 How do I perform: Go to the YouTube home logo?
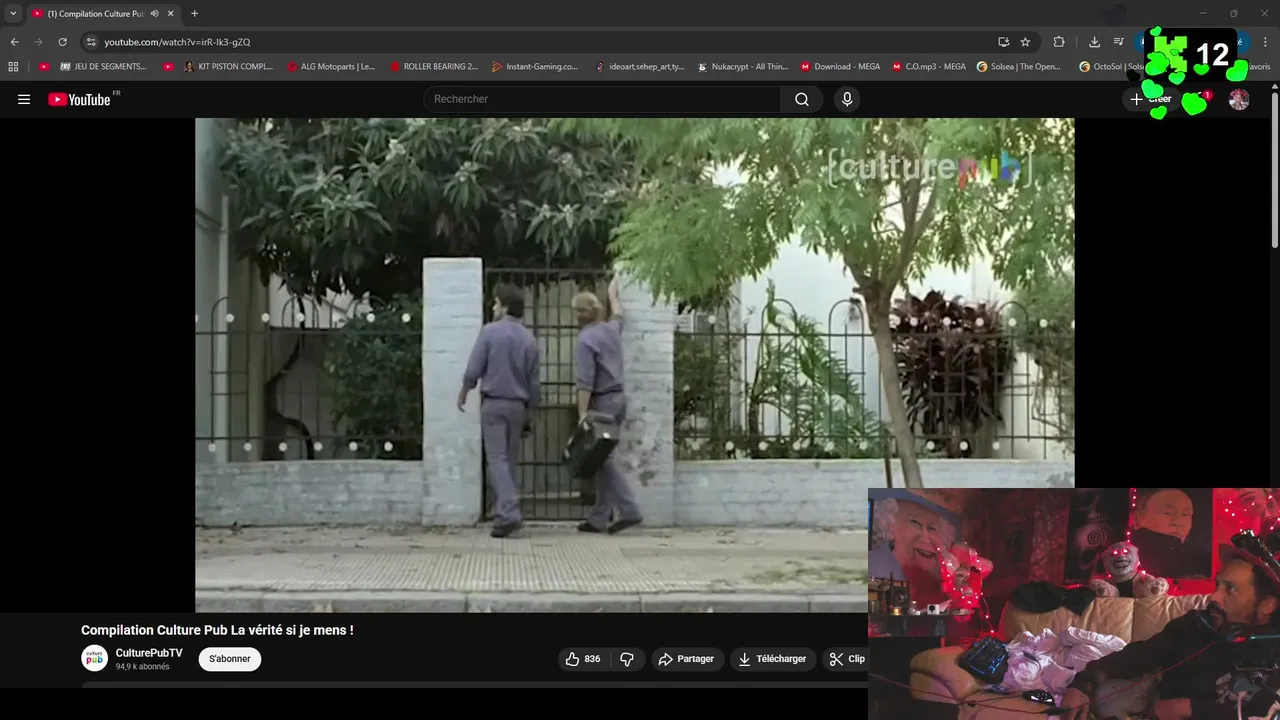click(79, 99)
